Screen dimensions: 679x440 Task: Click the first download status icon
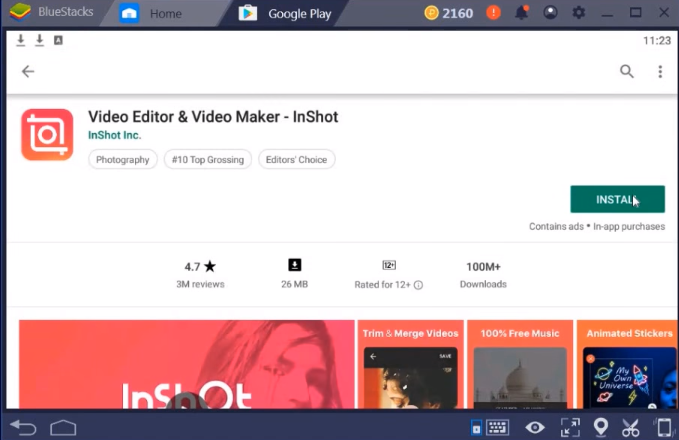[20, 40]
